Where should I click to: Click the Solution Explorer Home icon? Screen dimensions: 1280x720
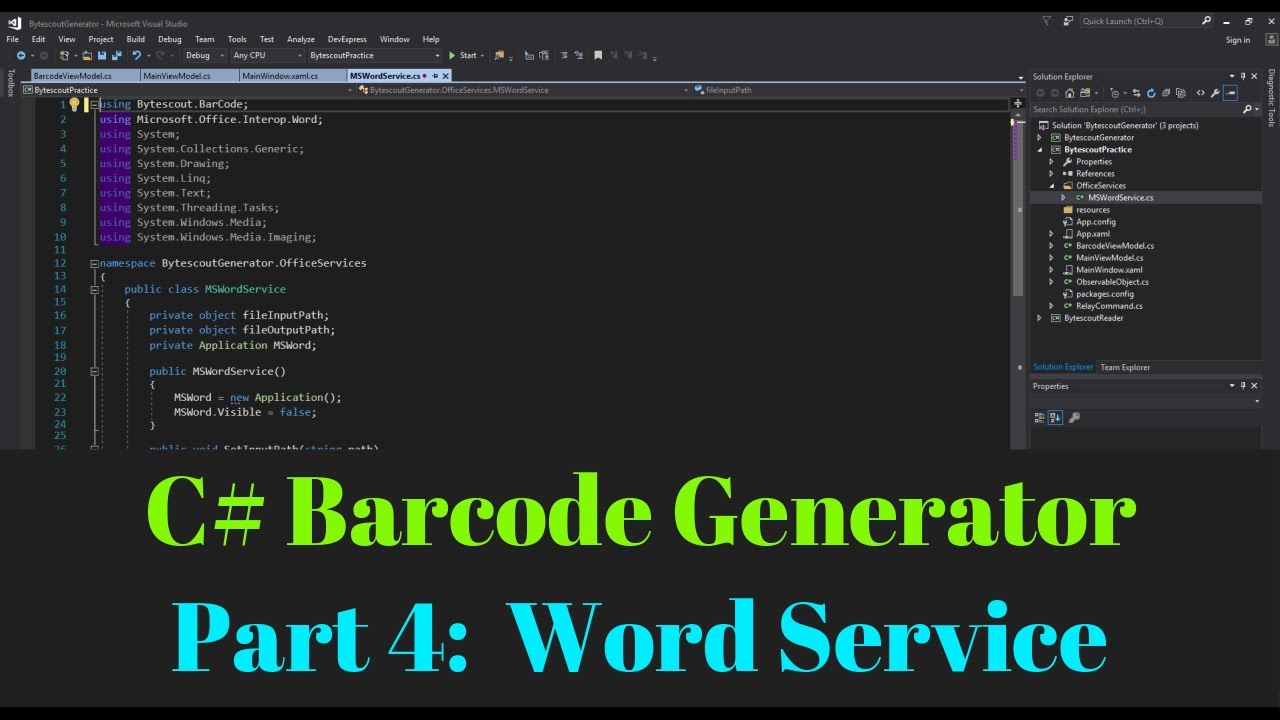[x=1069, y=93]
